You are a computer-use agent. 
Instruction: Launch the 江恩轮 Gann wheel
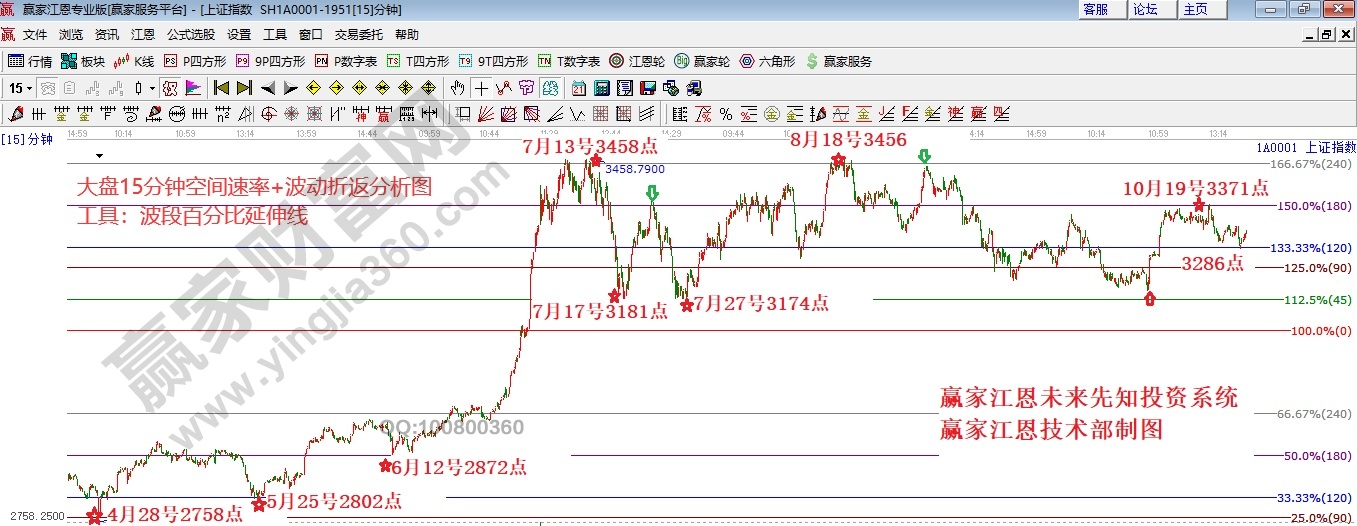click(x=641, y=61)
